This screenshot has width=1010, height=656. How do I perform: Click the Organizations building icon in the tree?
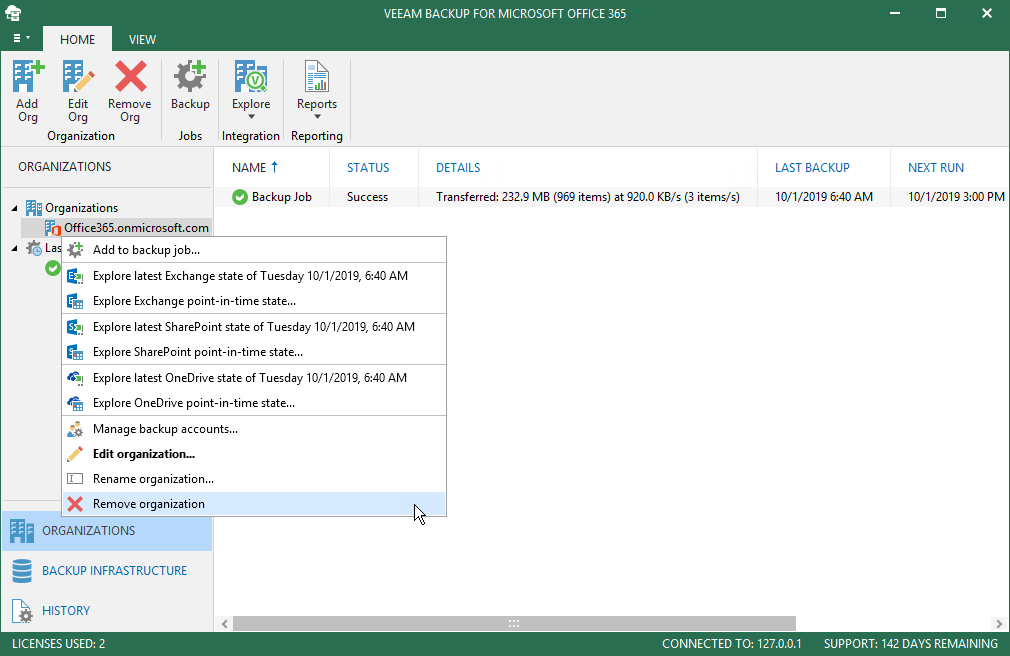coord(33,207)
